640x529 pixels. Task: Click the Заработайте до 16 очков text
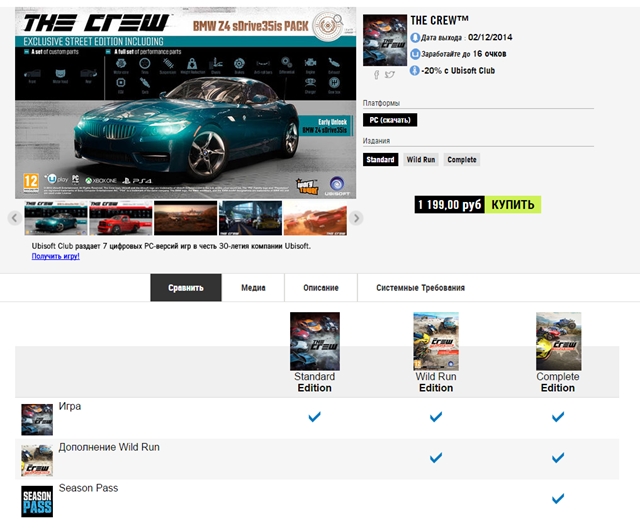pos(464,54)
